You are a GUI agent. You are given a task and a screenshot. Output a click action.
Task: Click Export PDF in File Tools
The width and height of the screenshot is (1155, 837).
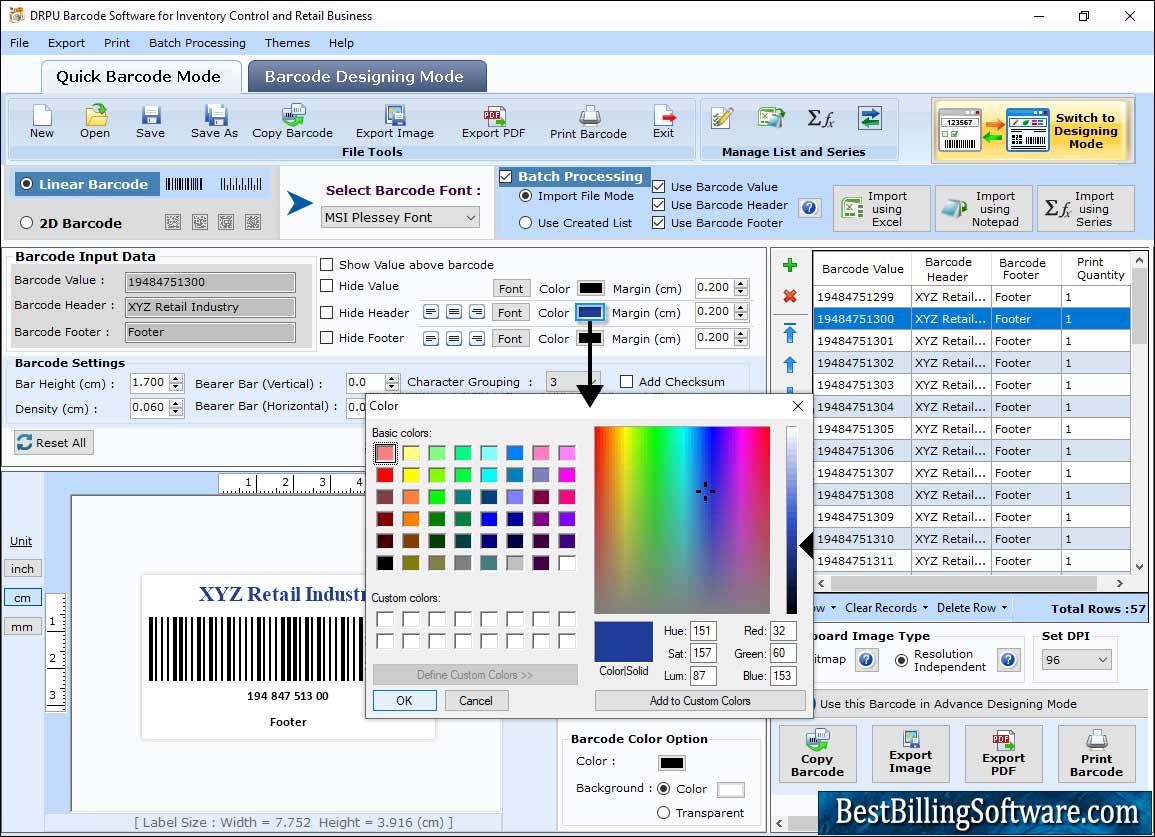click(x=494, y=121)
